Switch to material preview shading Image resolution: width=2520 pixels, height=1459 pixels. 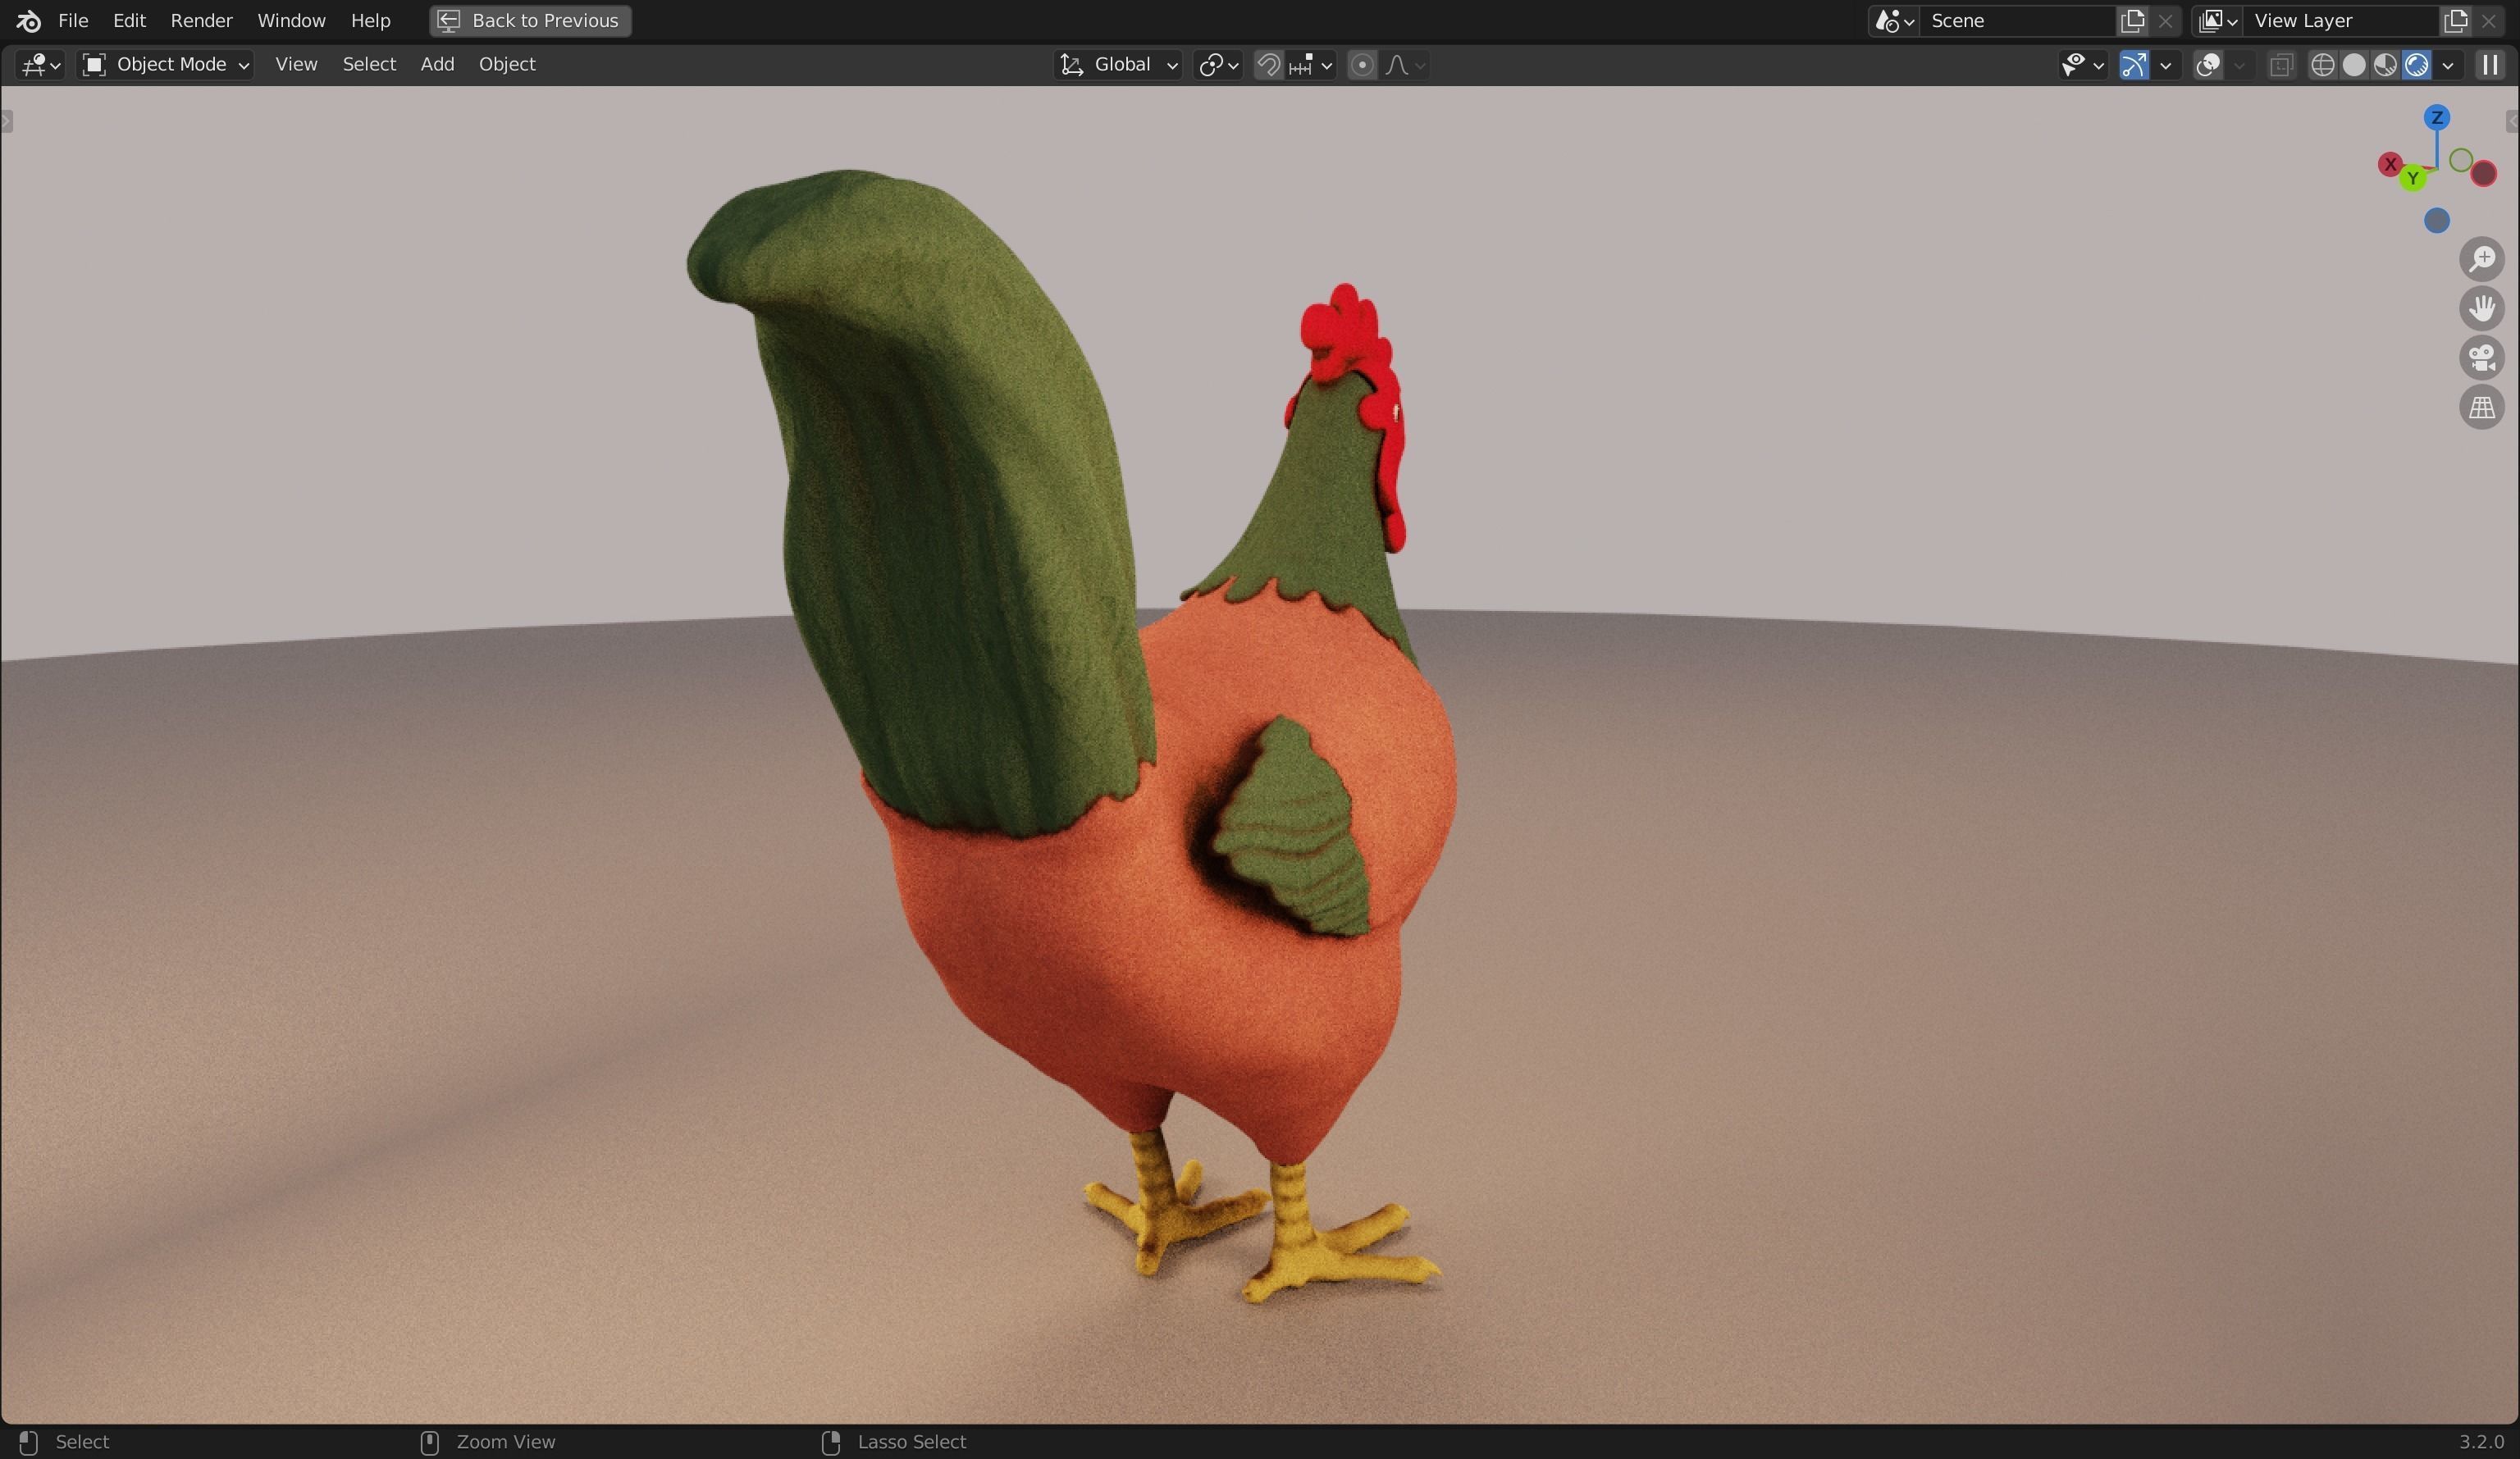click(x=2385, y=65)
